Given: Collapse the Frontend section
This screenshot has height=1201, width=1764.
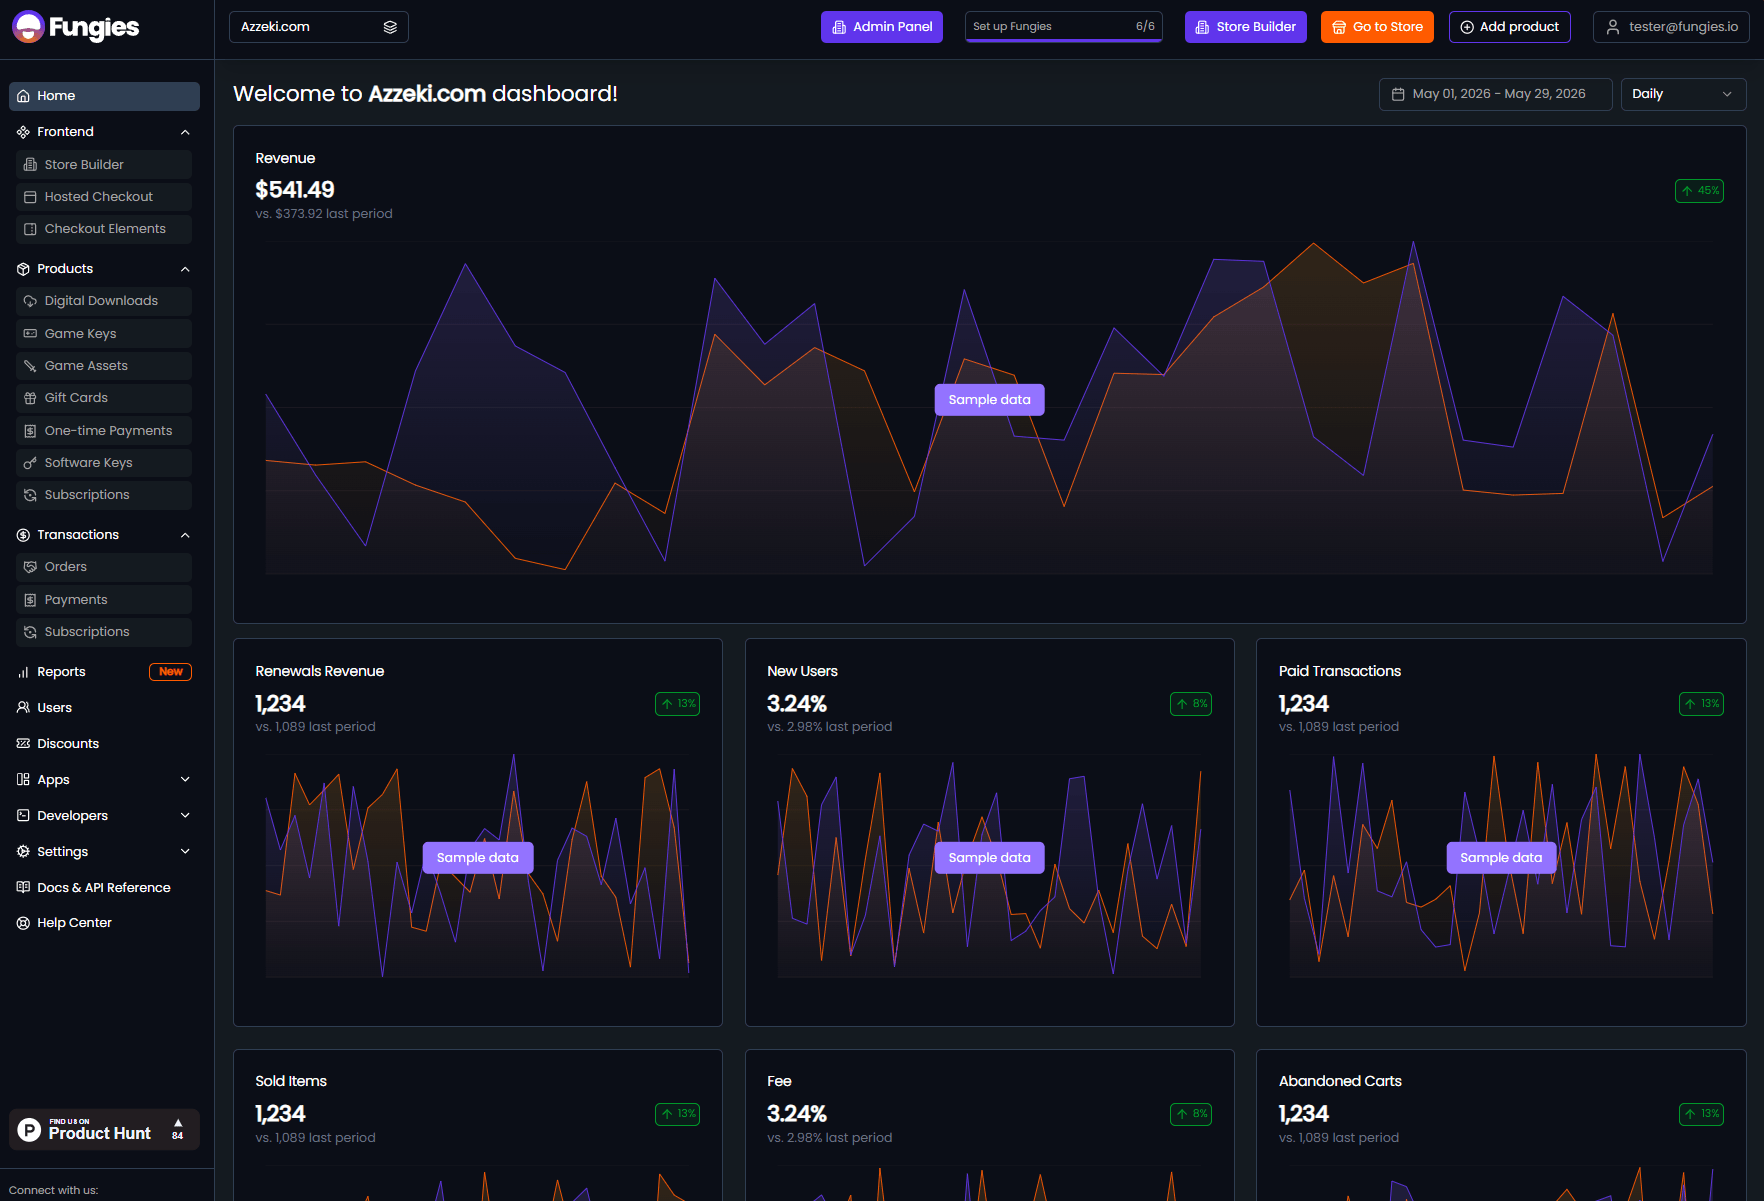Looking at the screenshot, I should pyautogui.click(x=185, y=132).
